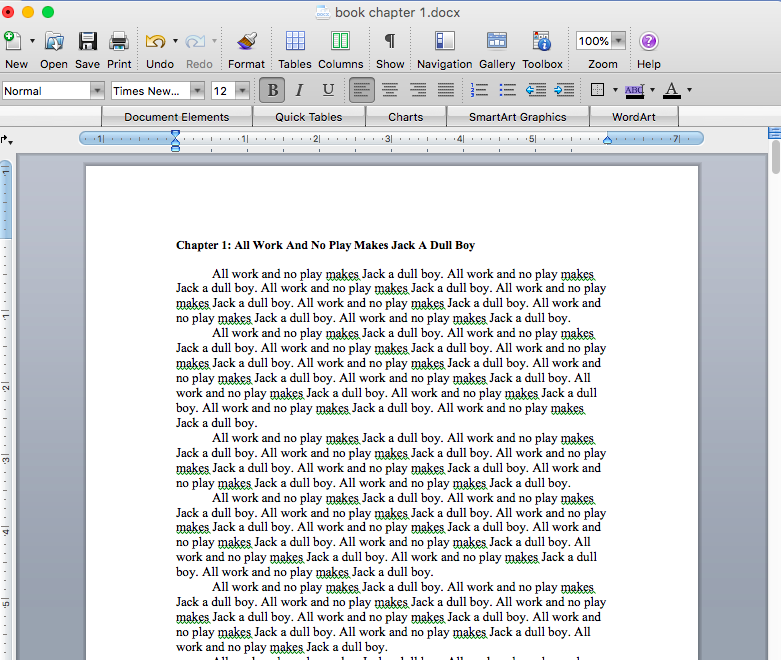Click the Undo arrow icon
Image resolution: width=781 pixels, height=660 pixels.
coord(156,41)
